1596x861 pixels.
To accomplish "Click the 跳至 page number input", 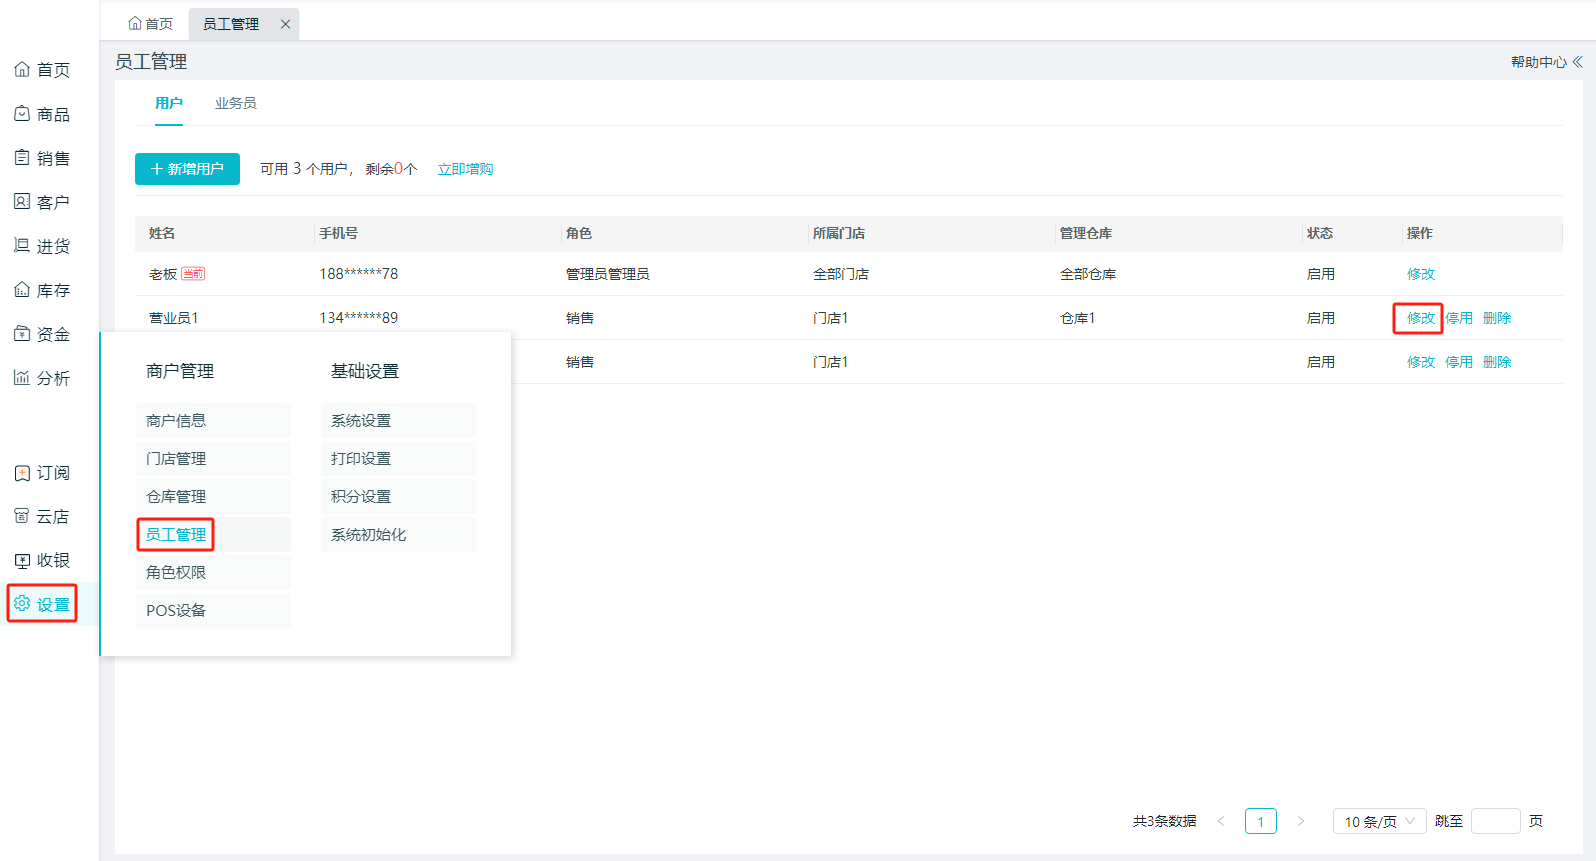I will click(1496, 821).
